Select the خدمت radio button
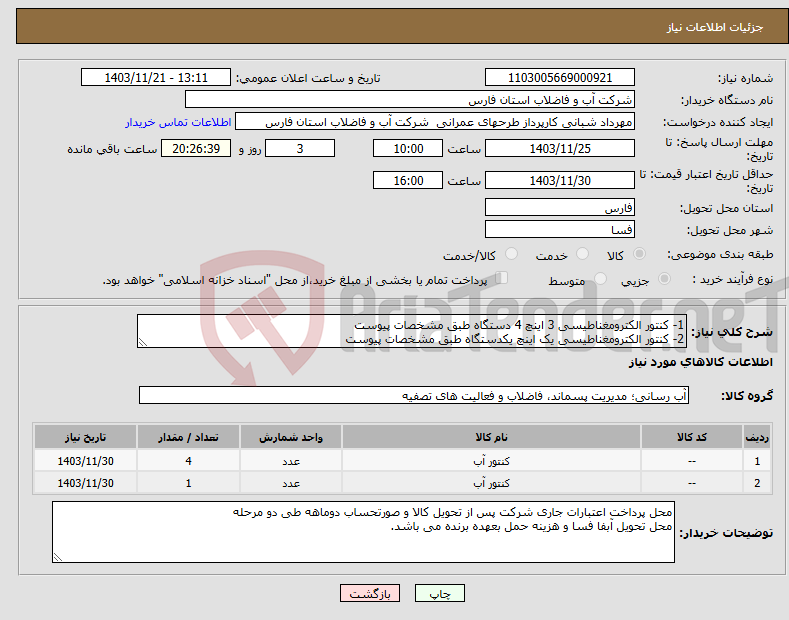Viewport: 789px width, 620px height. [582, 254]
